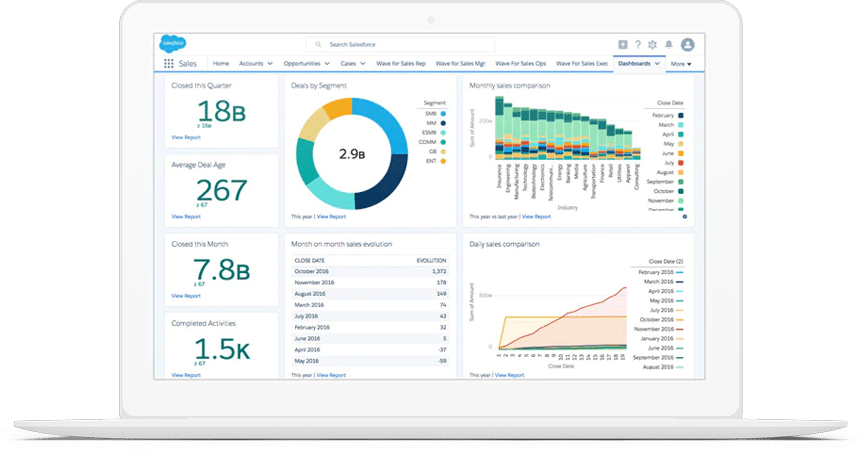
Task: Expand the Cases dropdown arrow
Action: coord(363,64)
